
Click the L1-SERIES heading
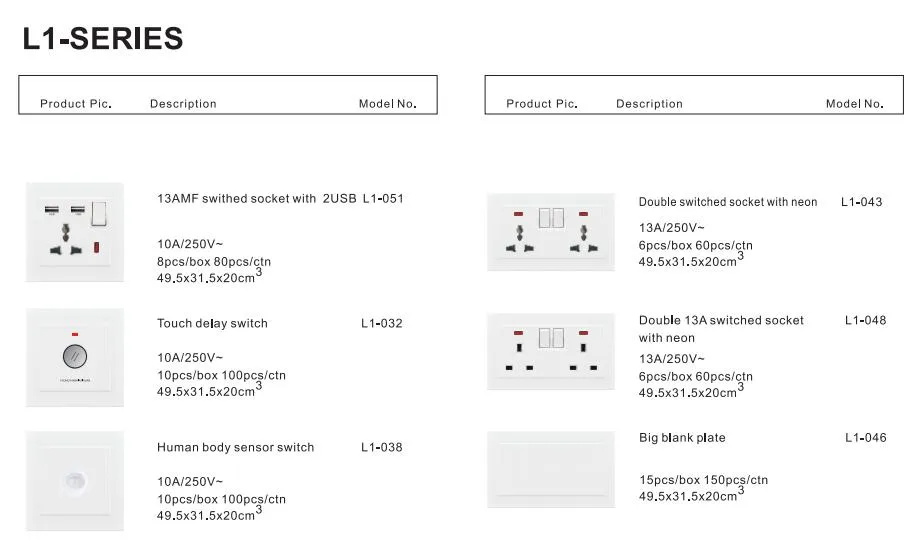tap(103, 38)
